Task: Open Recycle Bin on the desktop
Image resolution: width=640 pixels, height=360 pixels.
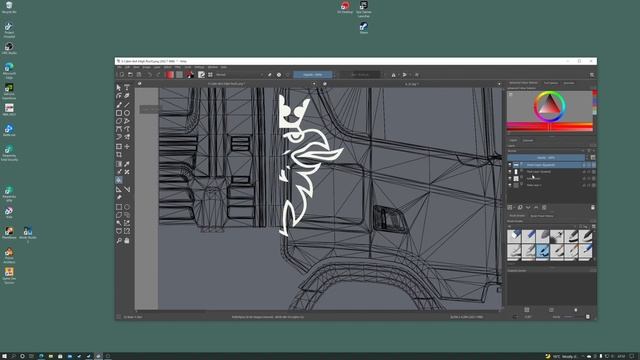Action: (x=9, y=7)
